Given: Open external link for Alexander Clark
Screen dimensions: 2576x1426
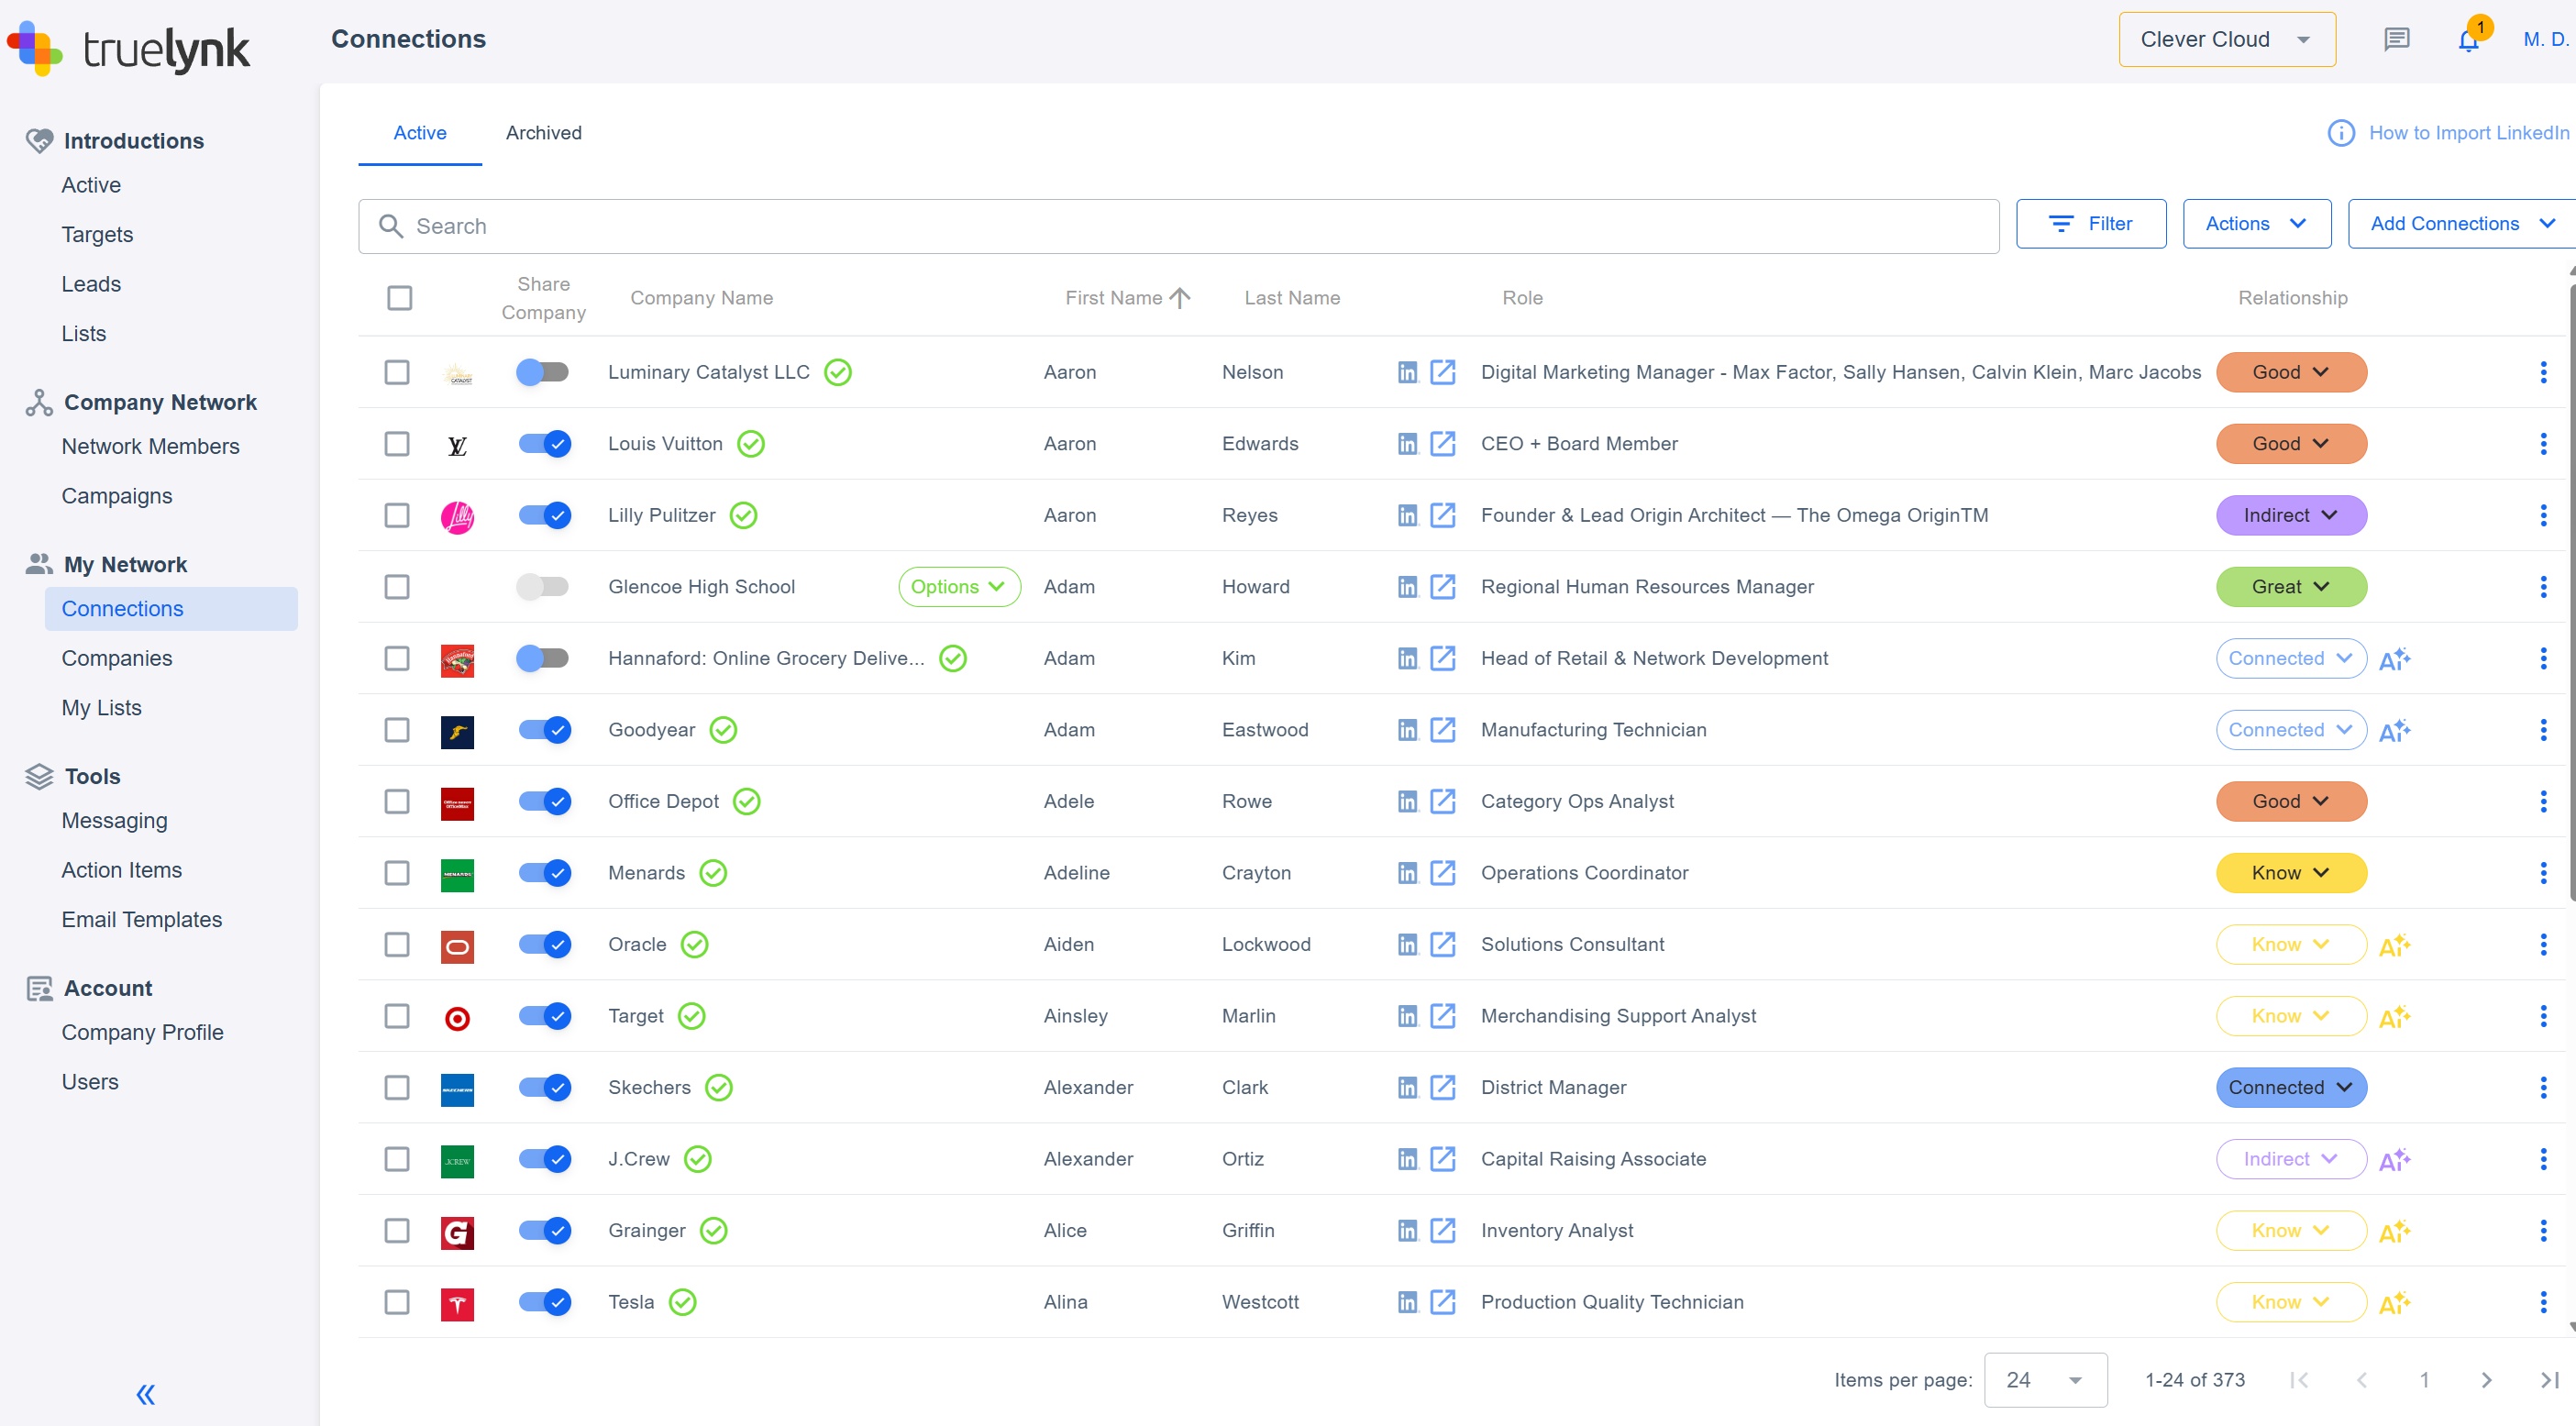Looking at the screenshot, I should tap(1442, 1087).
